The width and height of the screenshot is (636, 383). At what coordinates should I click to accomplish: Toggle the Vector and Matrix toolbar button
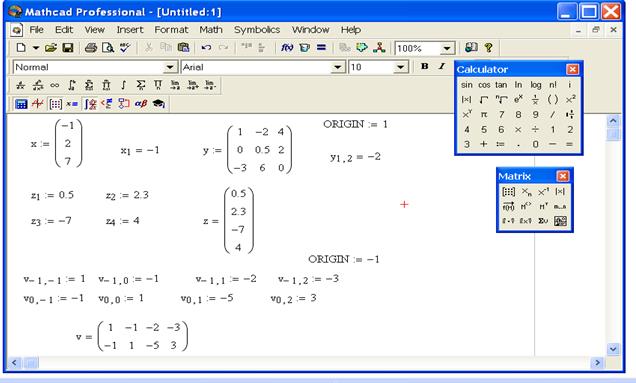(x=55, y=104)
